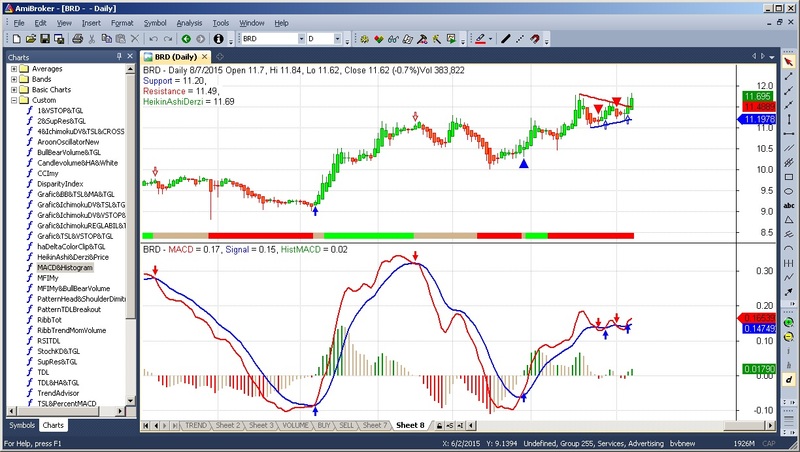Select RSITDL formula in tree
The width and height of the screenshot is (800, 452).
click(48, 341)
